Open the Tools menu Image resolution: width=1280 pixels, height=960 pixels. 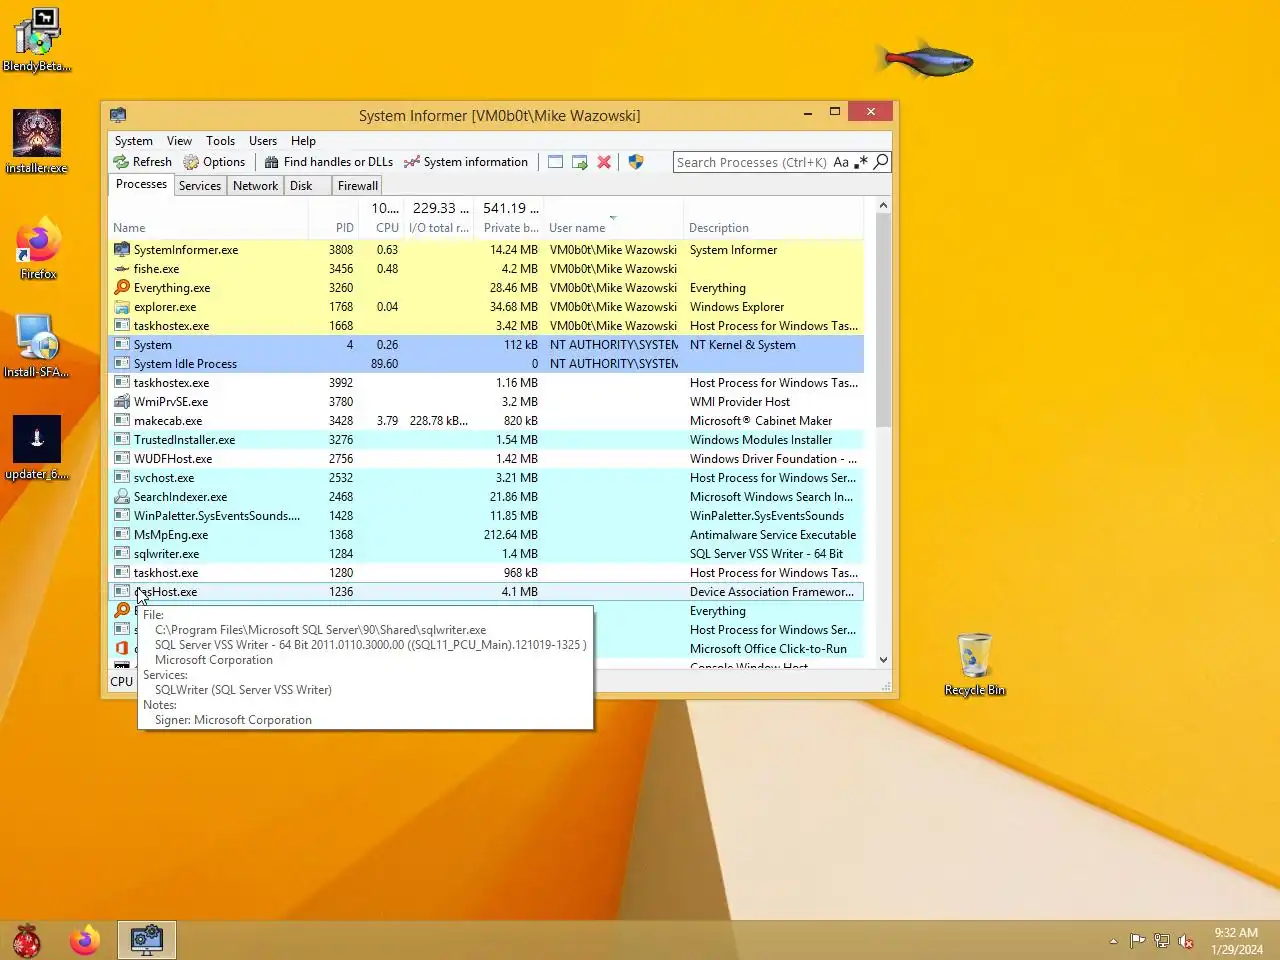point(220,141)
